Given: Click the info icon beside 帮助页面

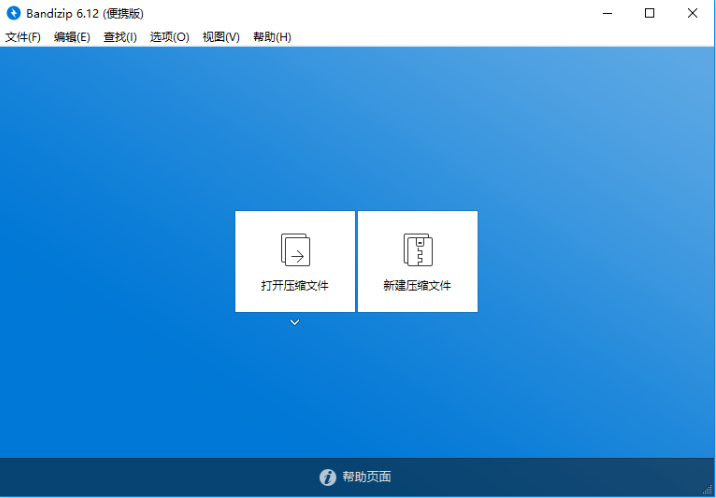Looking at the screenshot, I should [327, 477].
